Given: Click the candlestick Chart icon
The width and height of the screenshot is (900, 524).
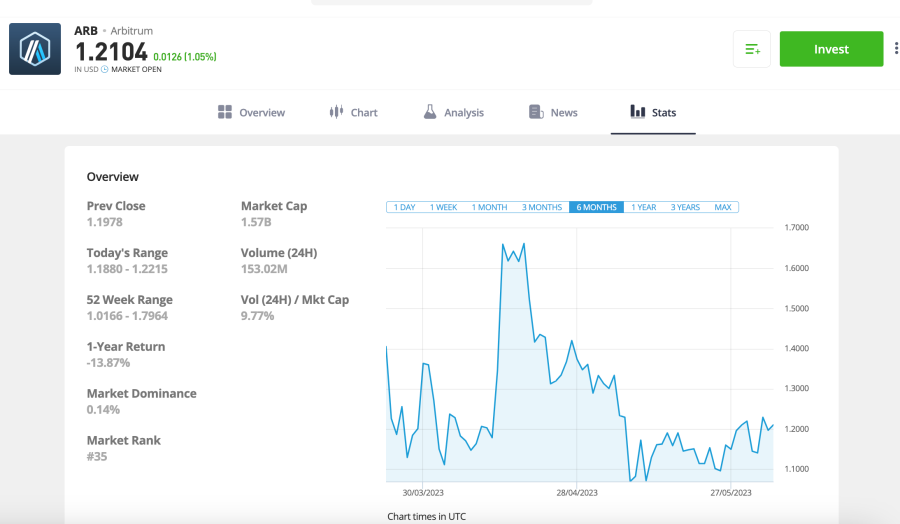Looking at the screenshot, I should click(336, 112).
